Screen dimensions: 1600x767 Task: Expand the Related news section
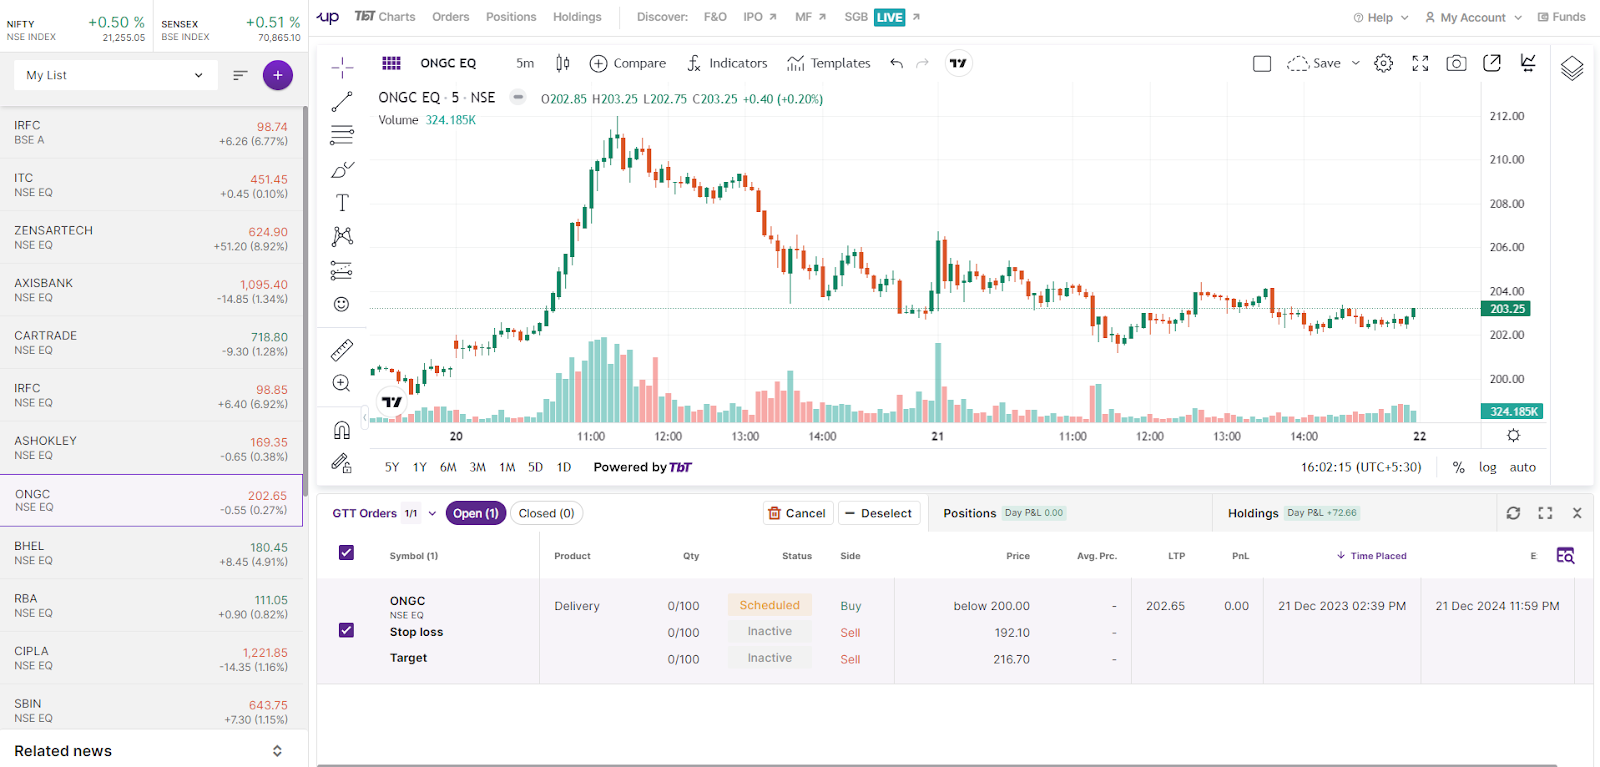[277, 751]
